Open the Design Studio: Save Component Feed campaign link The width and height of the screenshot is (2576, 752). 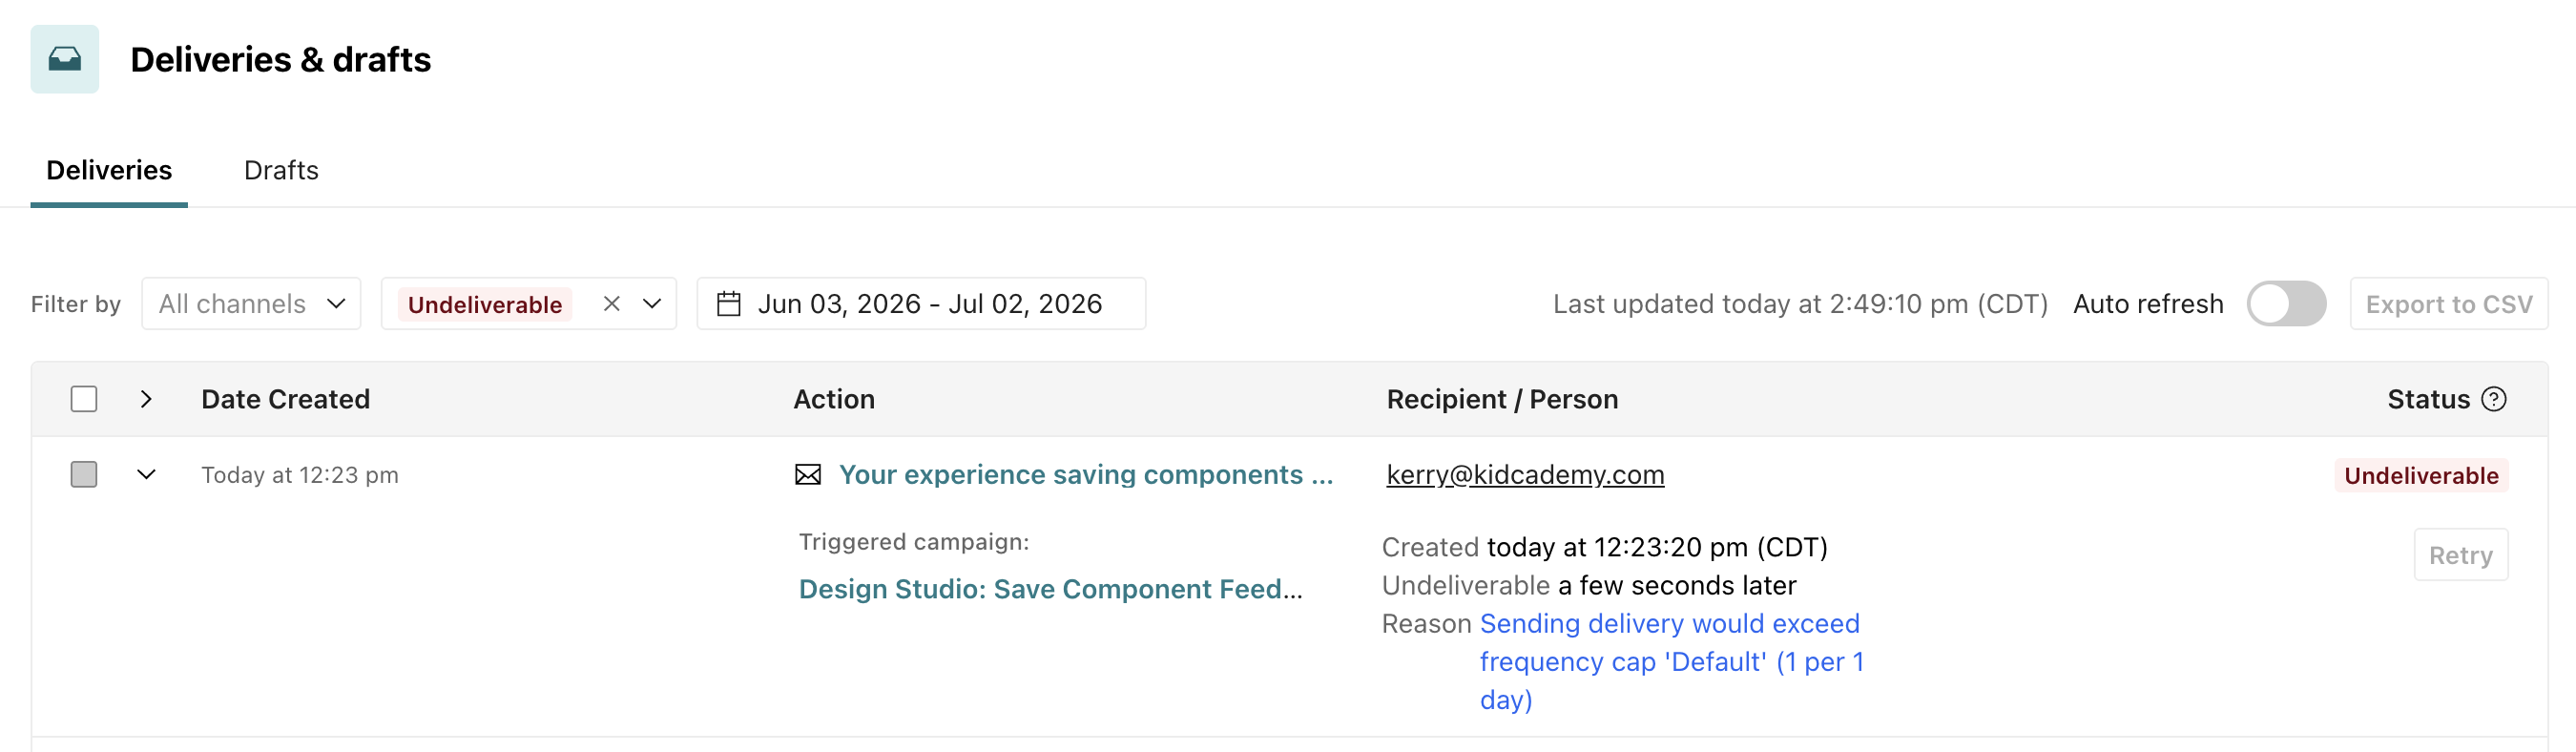1050,590
